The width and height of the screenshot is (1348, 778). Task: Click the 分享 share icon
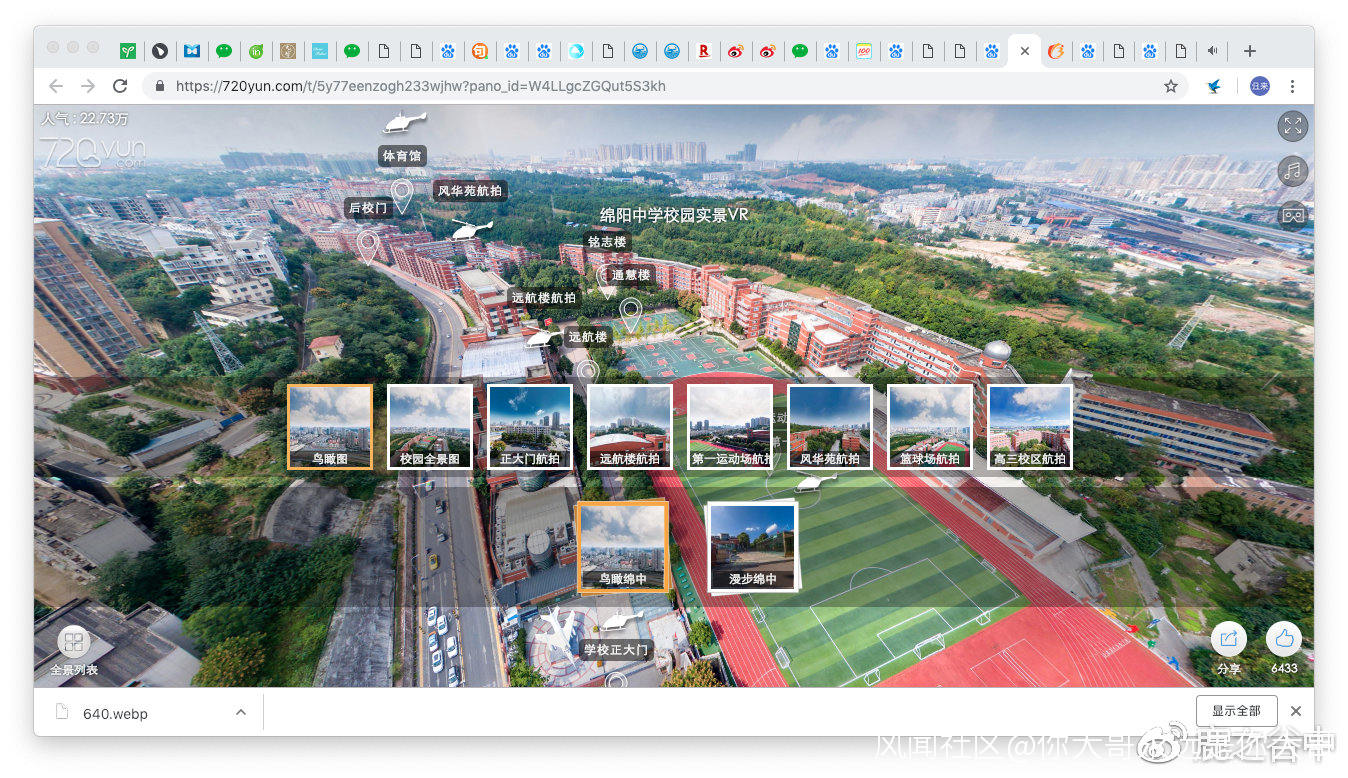coord(1228,639)
